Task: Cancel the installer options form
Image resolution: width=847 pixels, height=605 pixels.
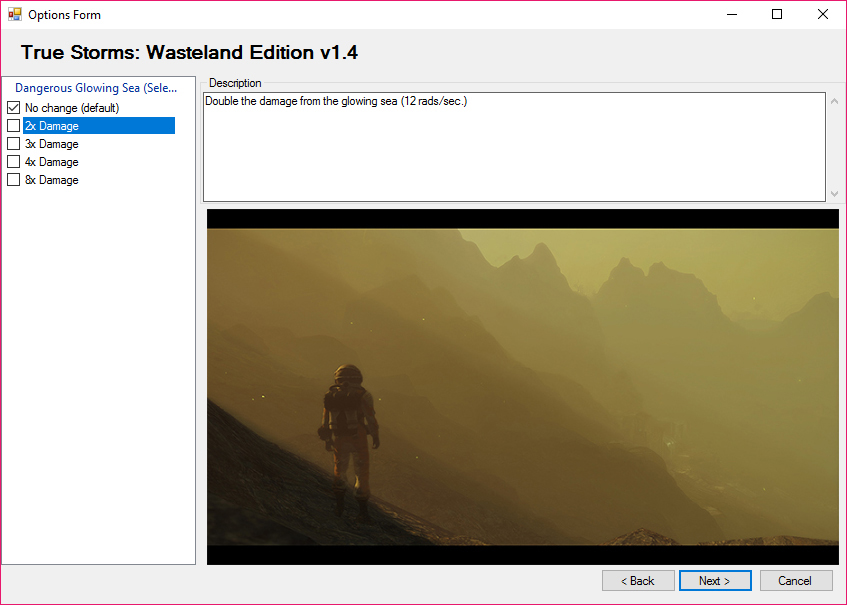Action: tap(796, 581)
